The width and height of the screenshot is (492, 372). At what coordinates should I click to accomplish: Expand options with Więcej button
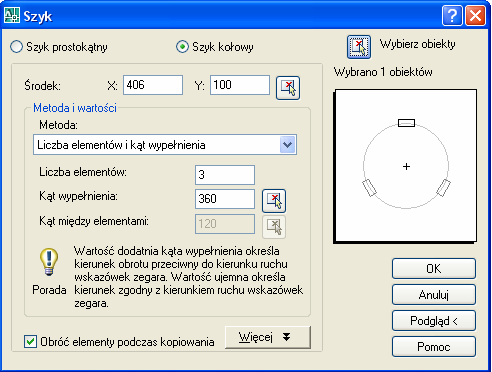point(268,337)
